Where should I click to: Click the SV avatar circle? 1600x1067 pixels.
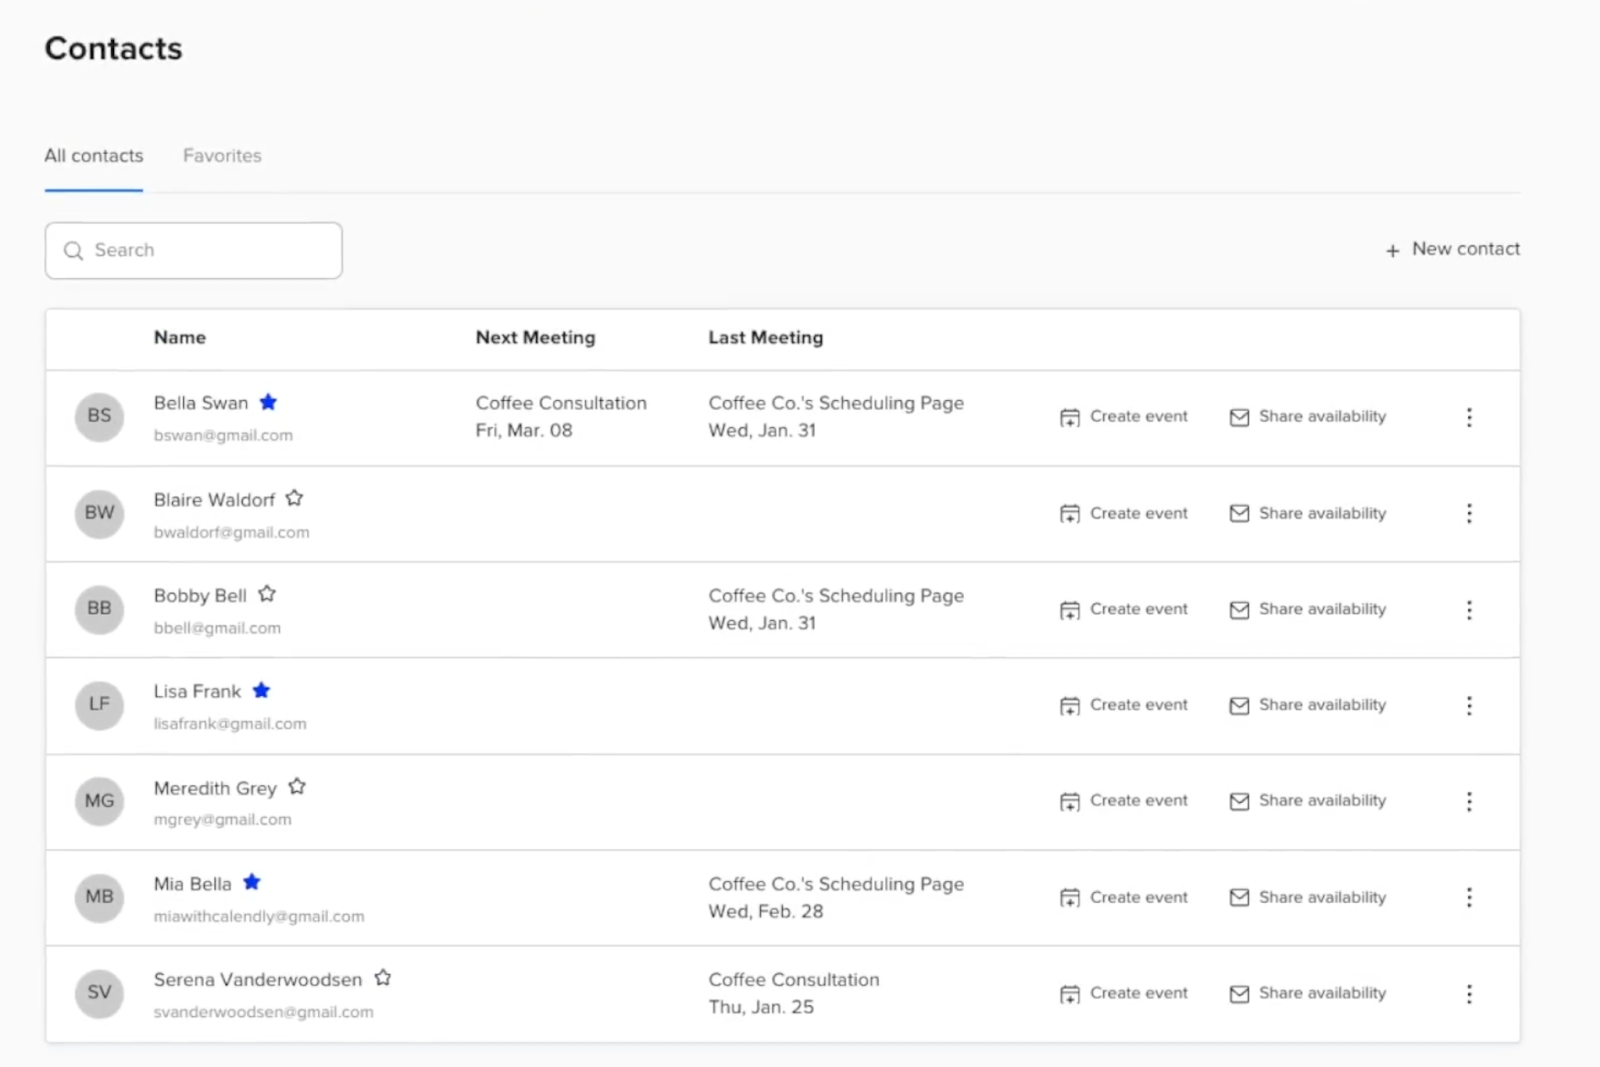coord(99,993)
